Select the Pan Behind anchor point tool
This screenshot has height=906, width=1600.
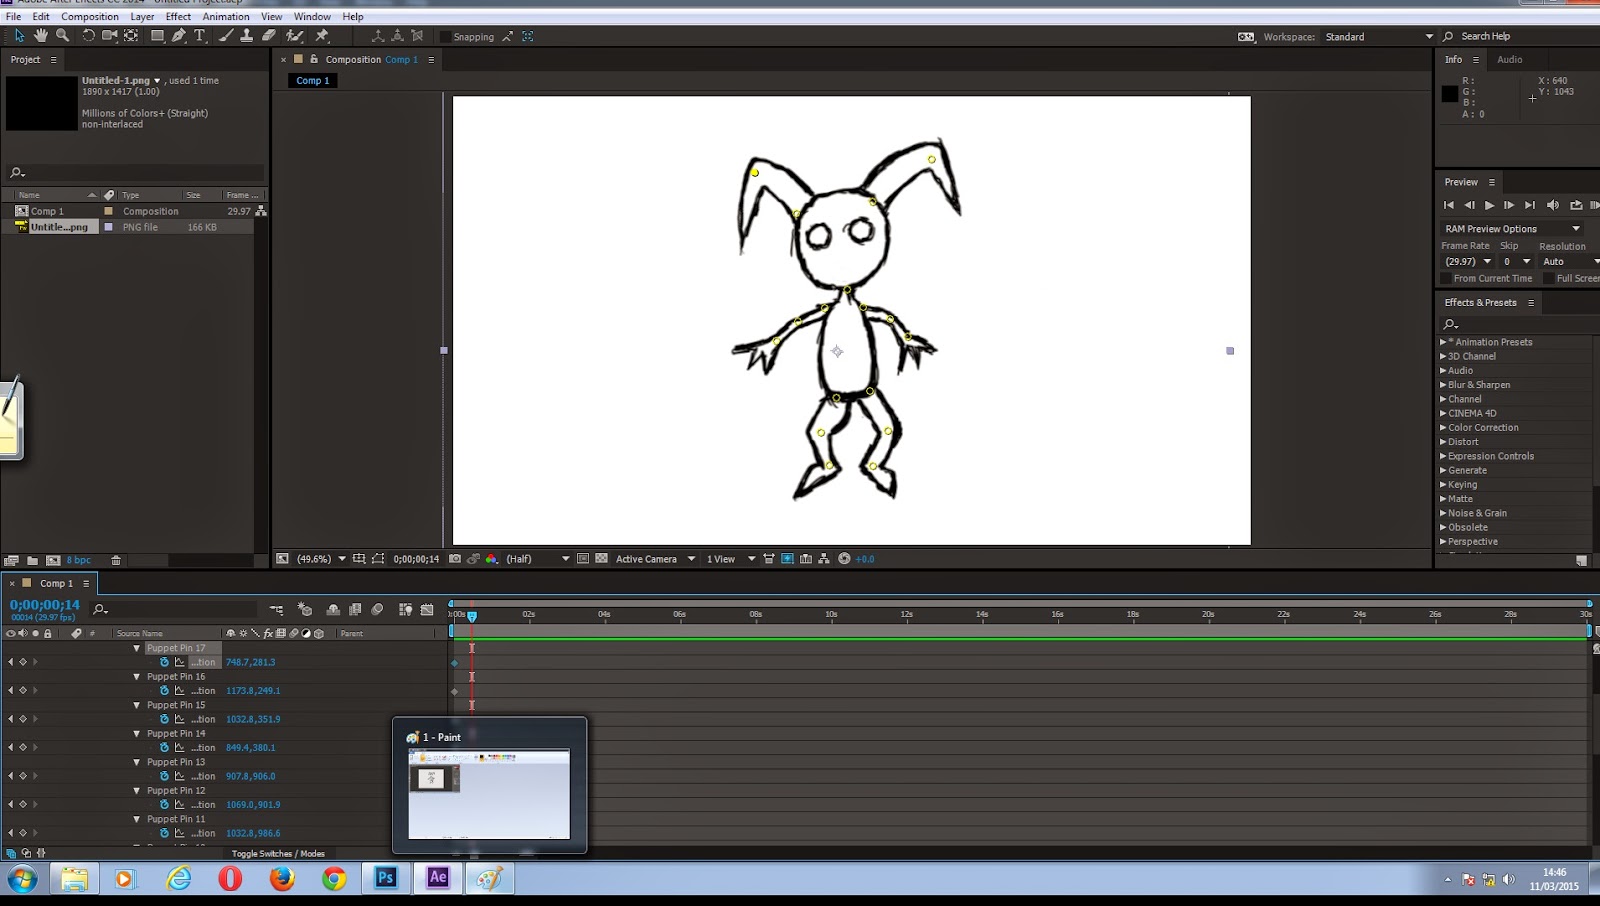coord(131,36)
